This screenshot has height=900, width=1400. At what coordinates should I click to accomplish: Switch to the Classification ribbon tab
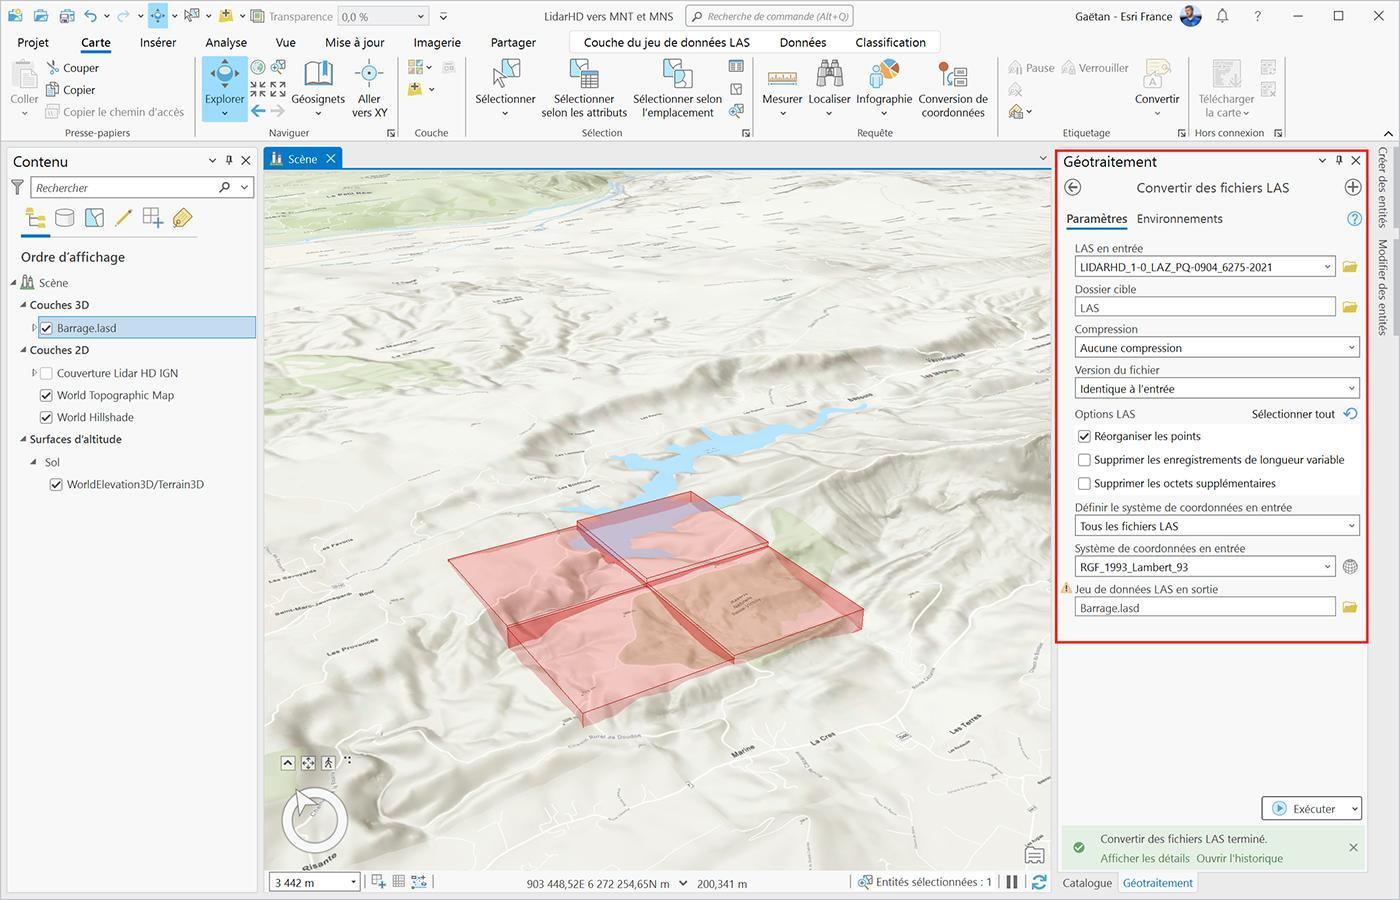[x=890, y=42]
